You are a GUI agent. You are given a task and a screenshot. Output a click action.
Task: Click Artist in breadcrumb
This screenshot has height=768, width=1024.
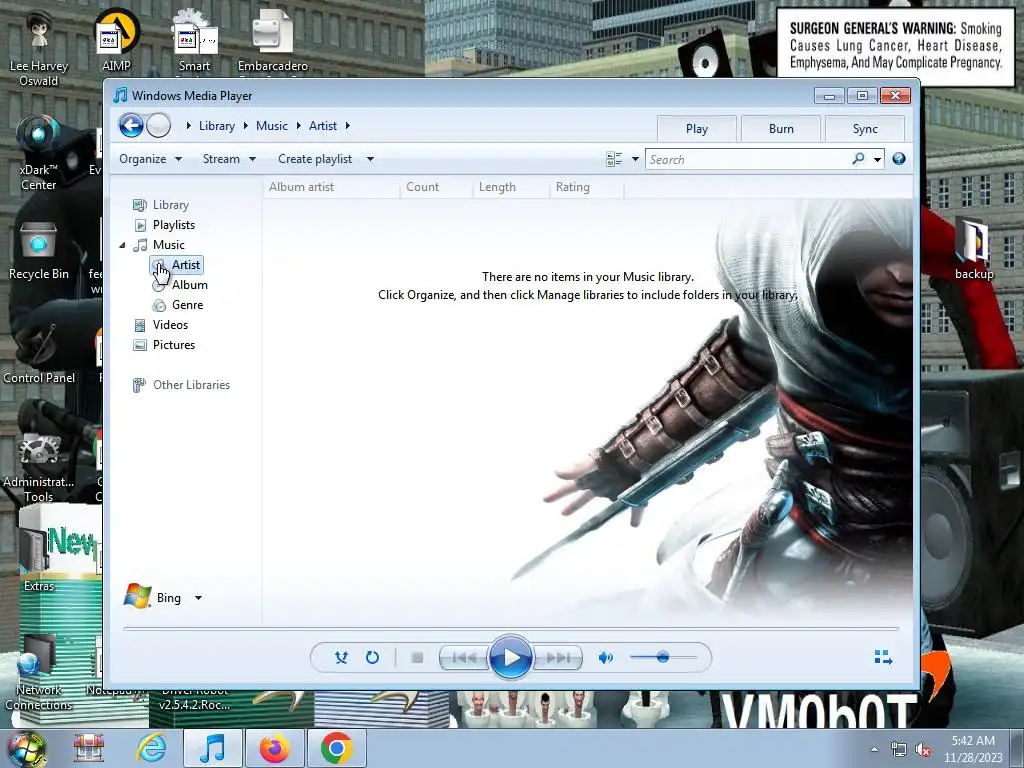point(323,125)
